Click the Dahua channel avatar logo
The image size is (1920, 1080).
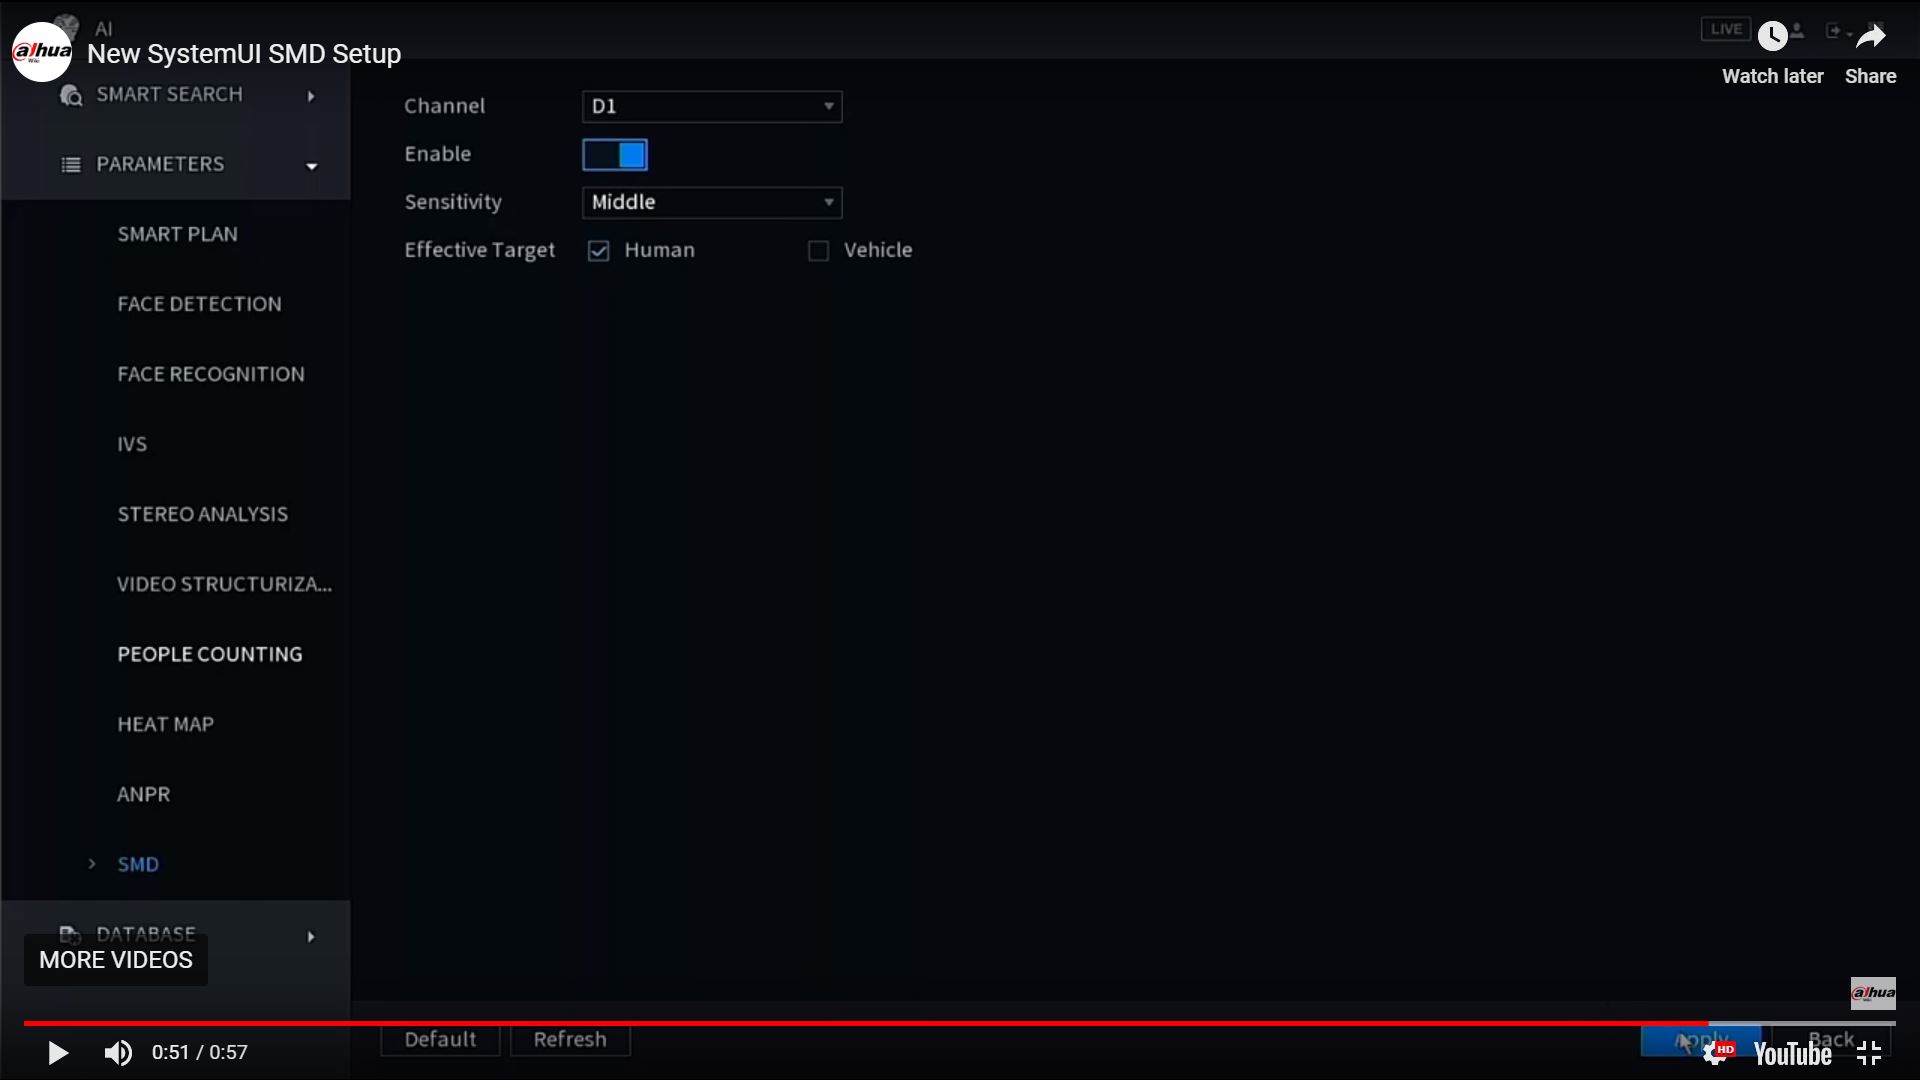(x=41, y=51)
